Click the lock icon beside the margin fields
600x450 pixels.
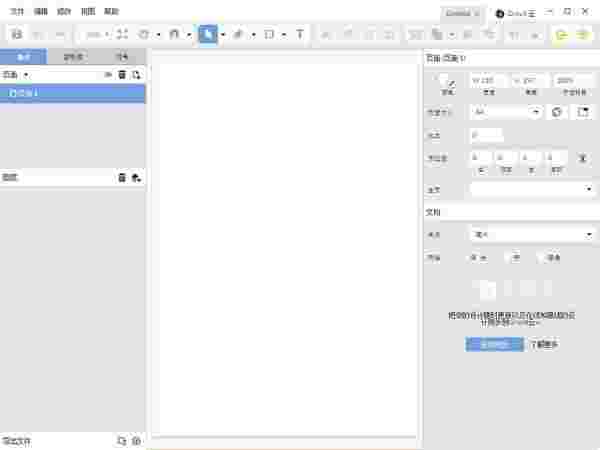click(583, 157)
